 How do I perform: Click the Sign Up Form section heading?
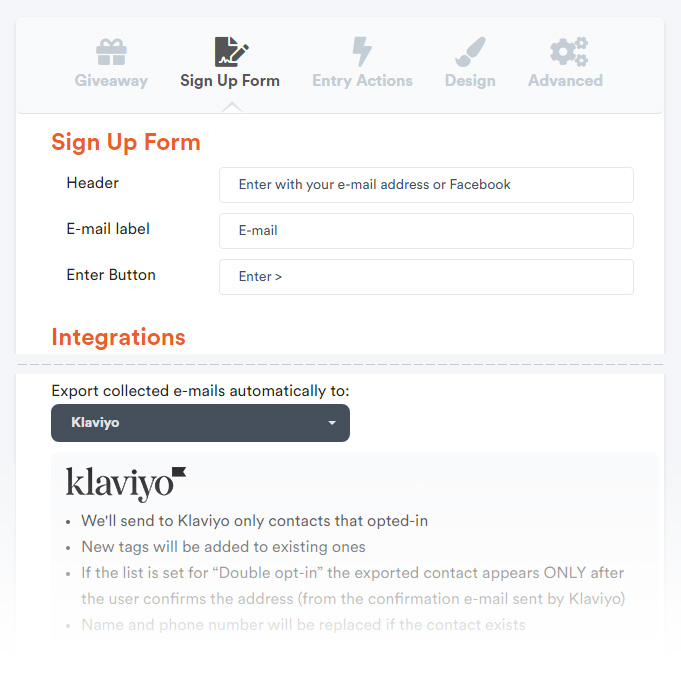coord(126,143)
